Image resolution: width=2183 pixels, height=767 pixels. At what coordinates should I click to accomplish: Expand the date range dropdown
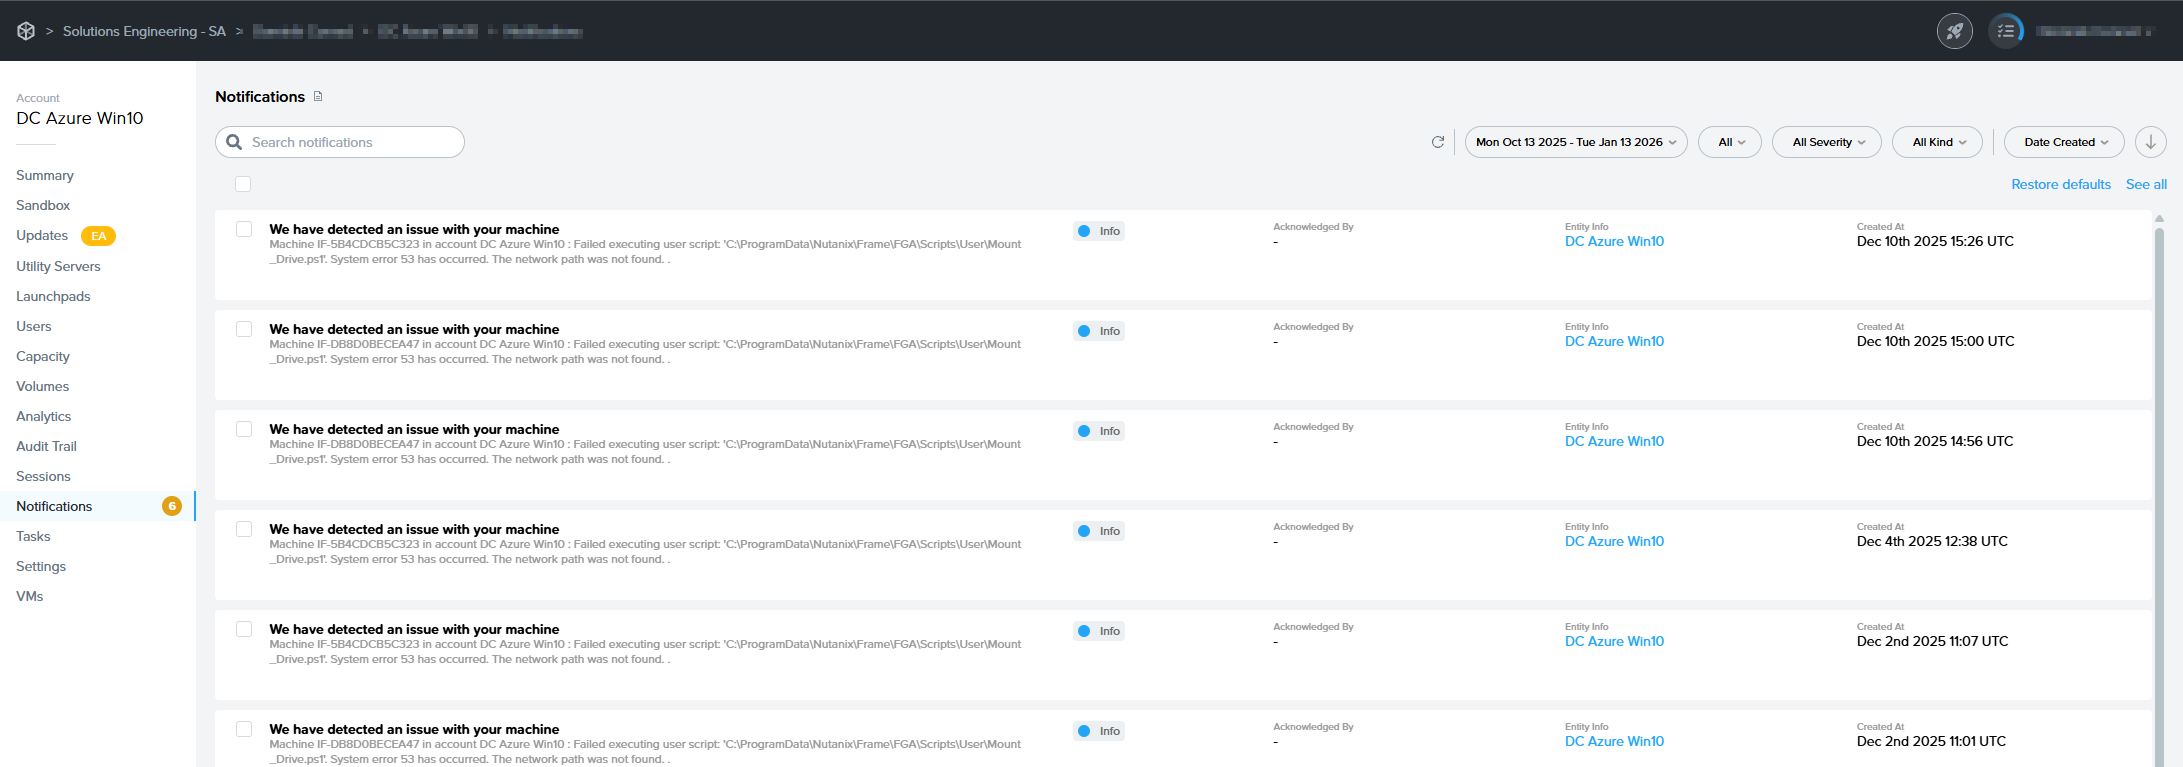1575,142
